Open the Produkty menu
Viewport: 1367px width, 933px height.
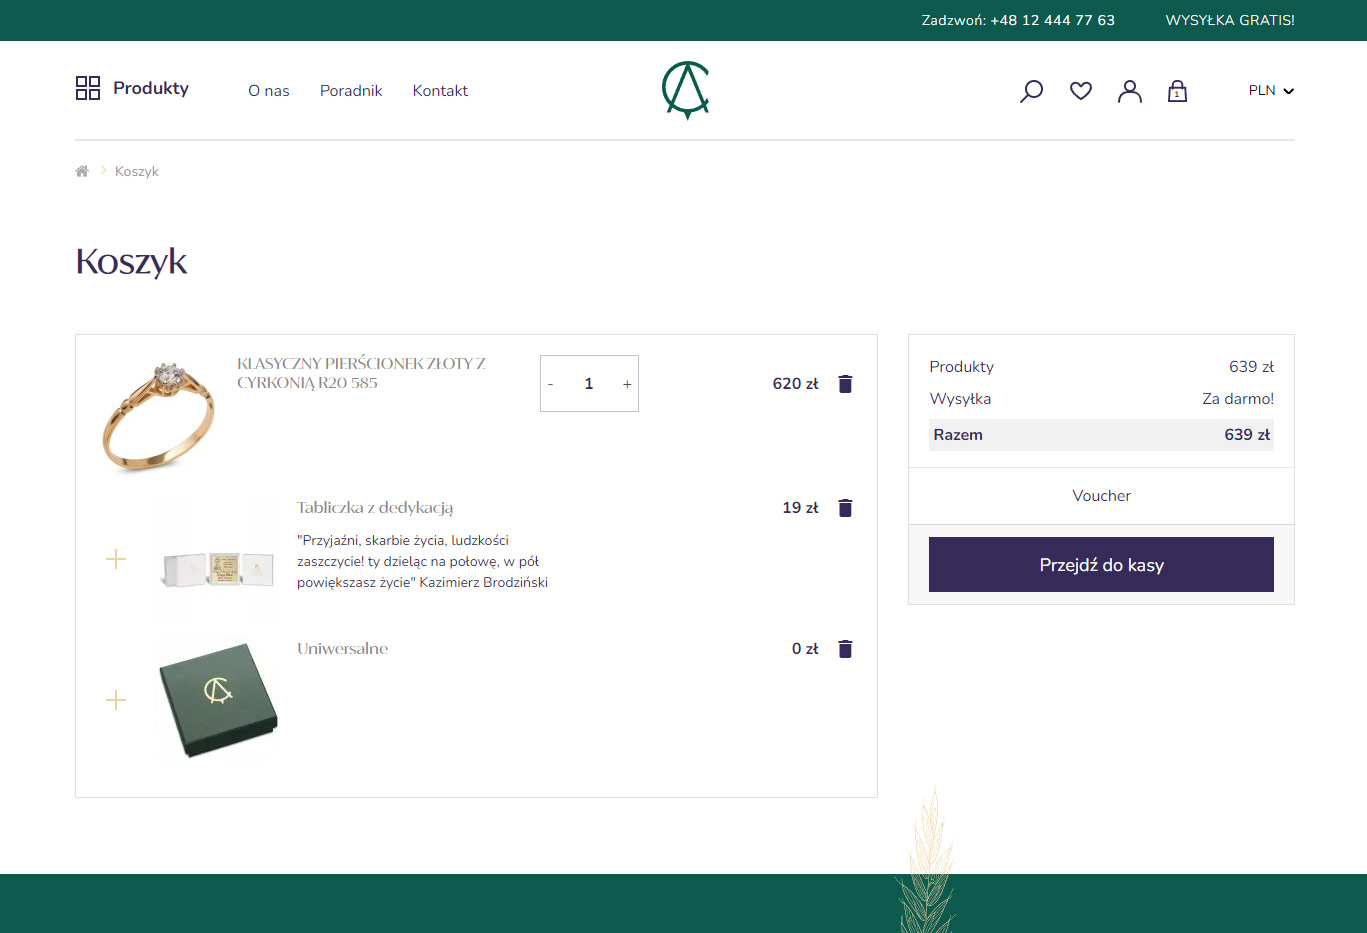[x=132, y=88]
